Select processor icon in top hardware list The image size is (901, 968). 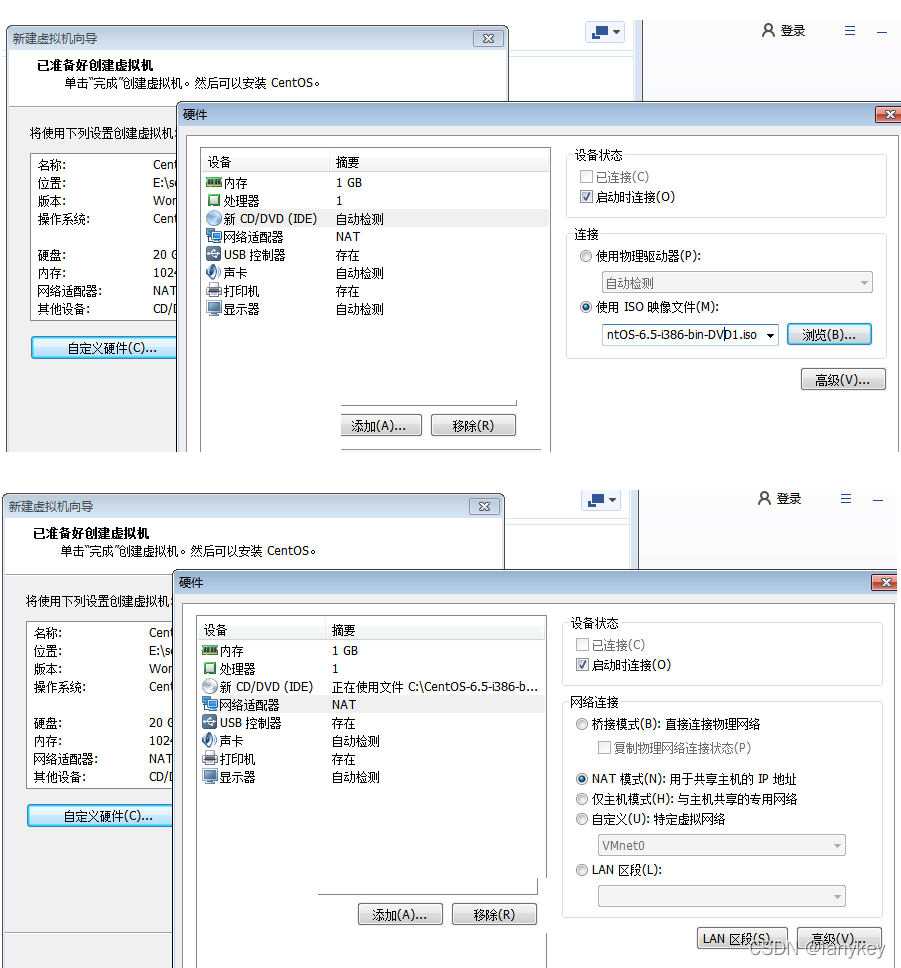214,200
